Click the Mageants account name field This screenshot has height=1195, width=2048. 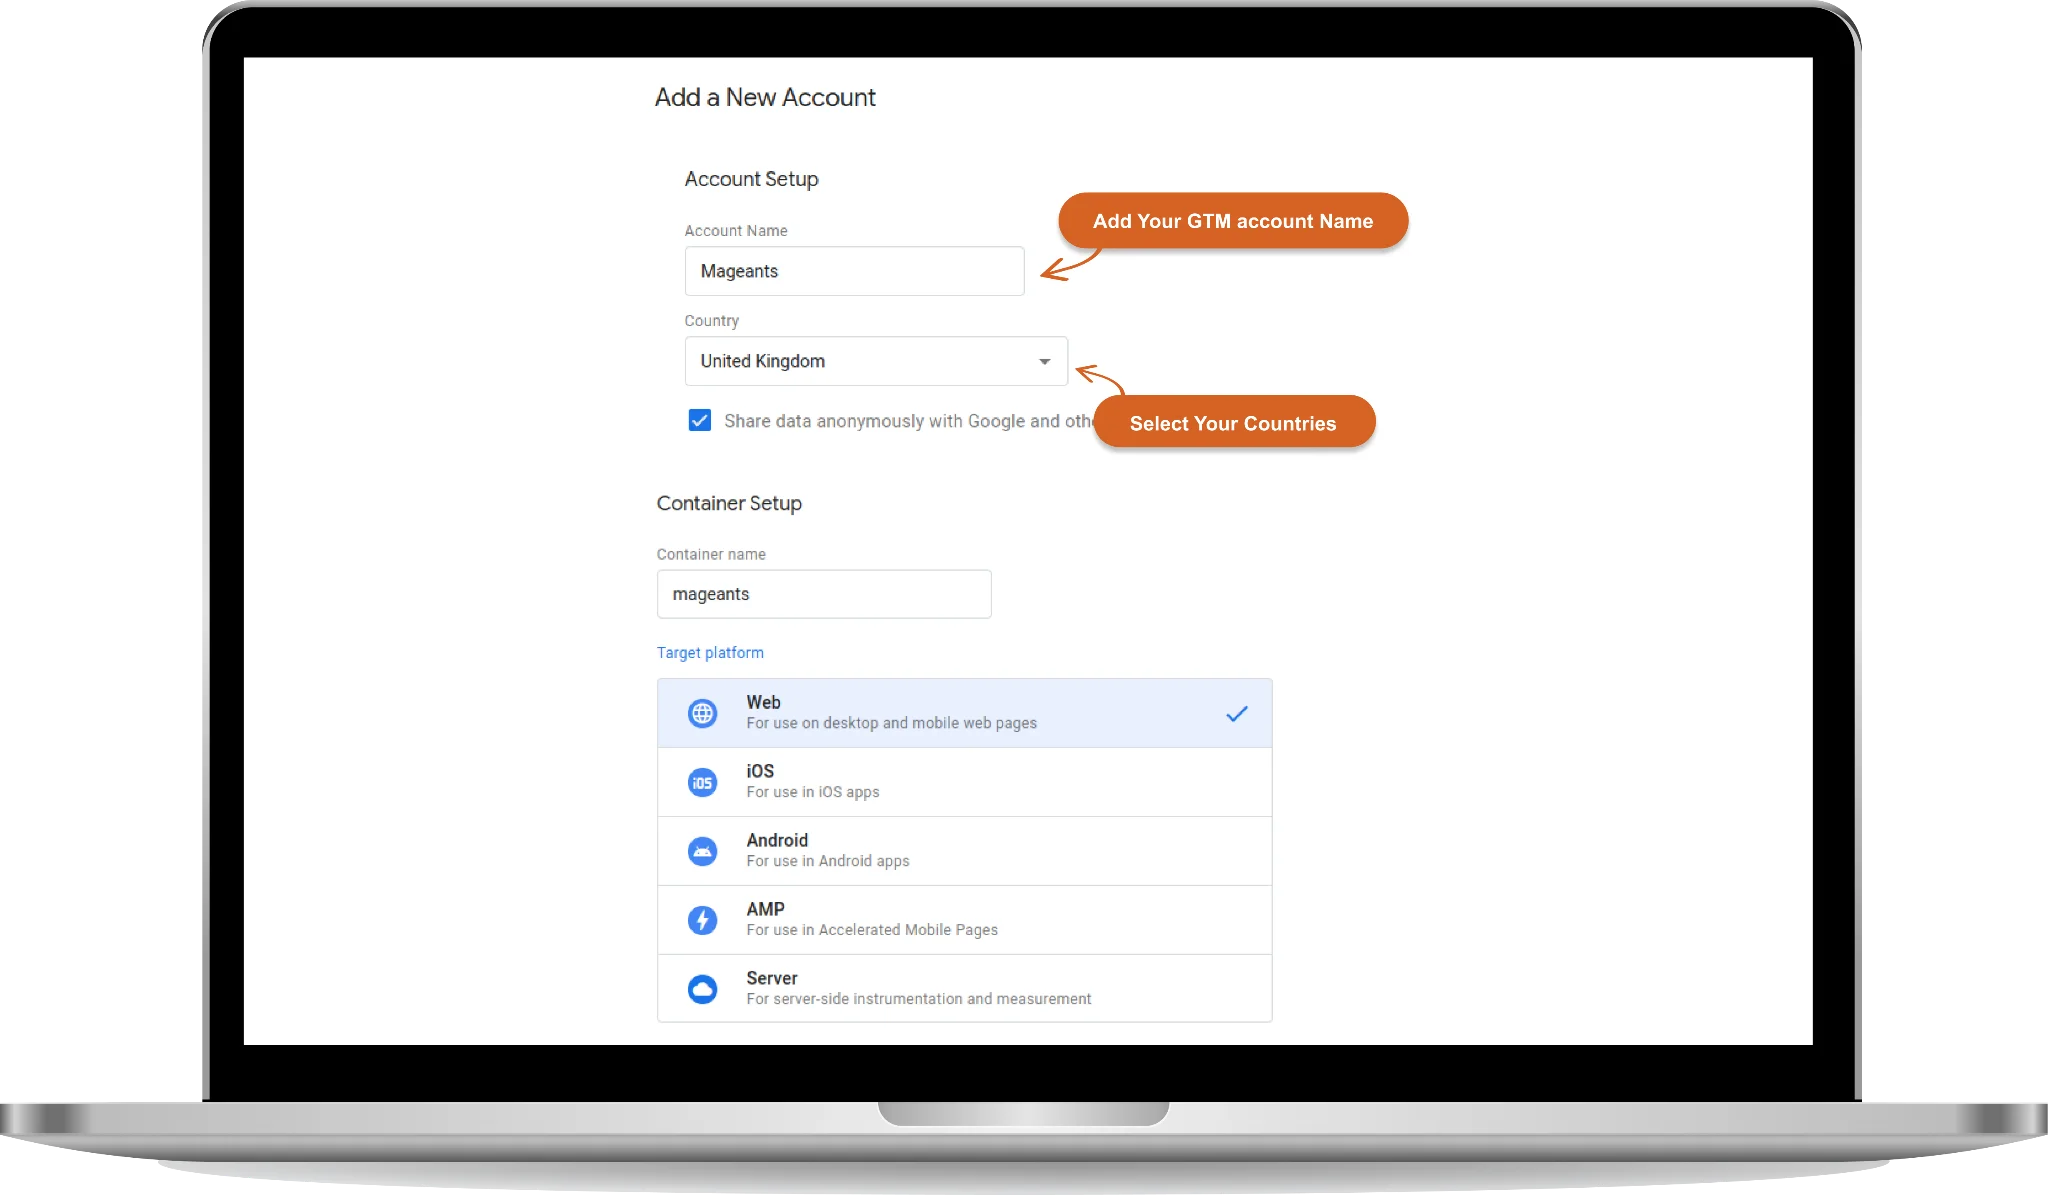pos(854,270)
